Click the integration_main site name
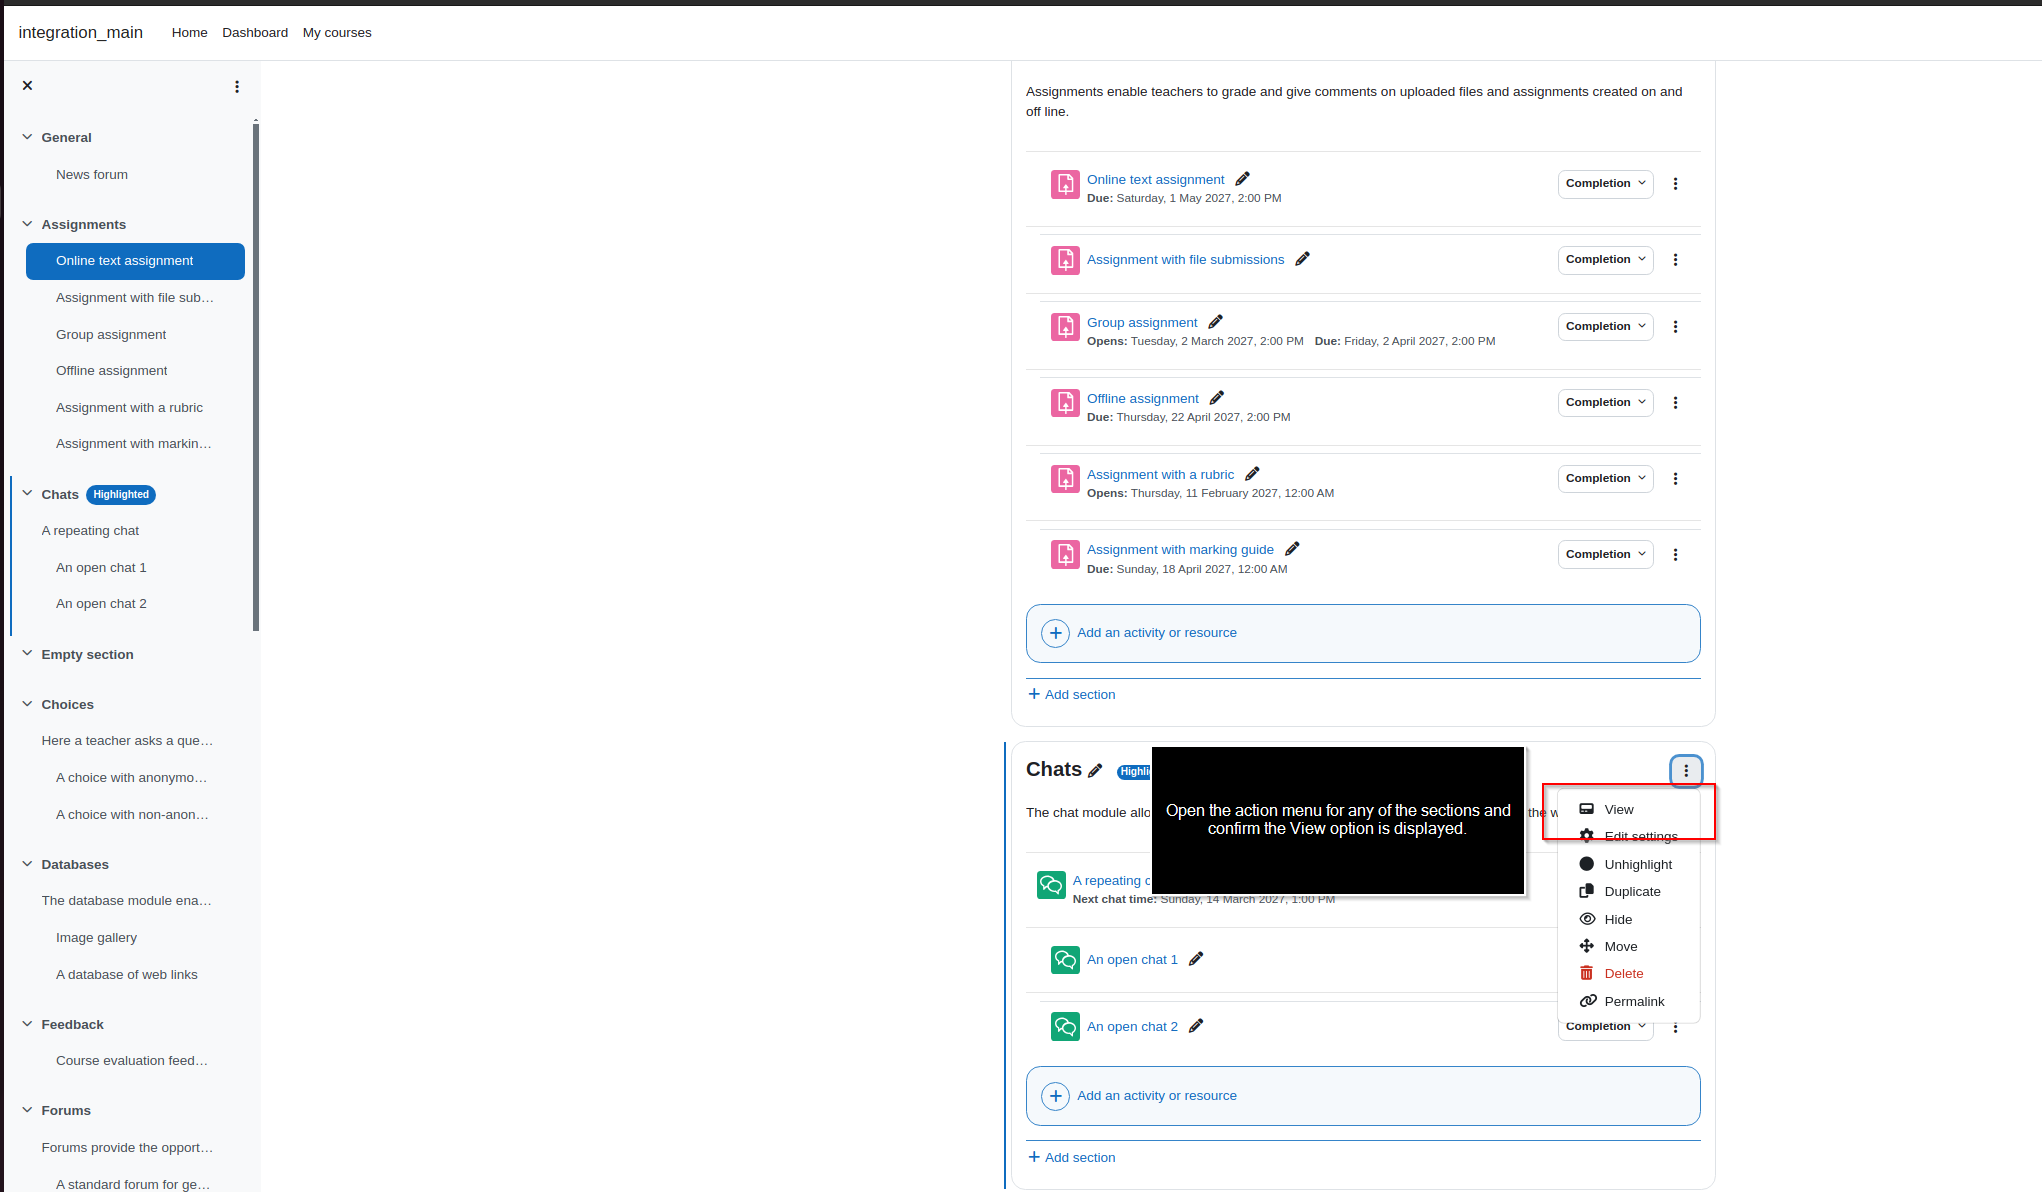Screen dimensions: 2042x1192 [81, 33]
